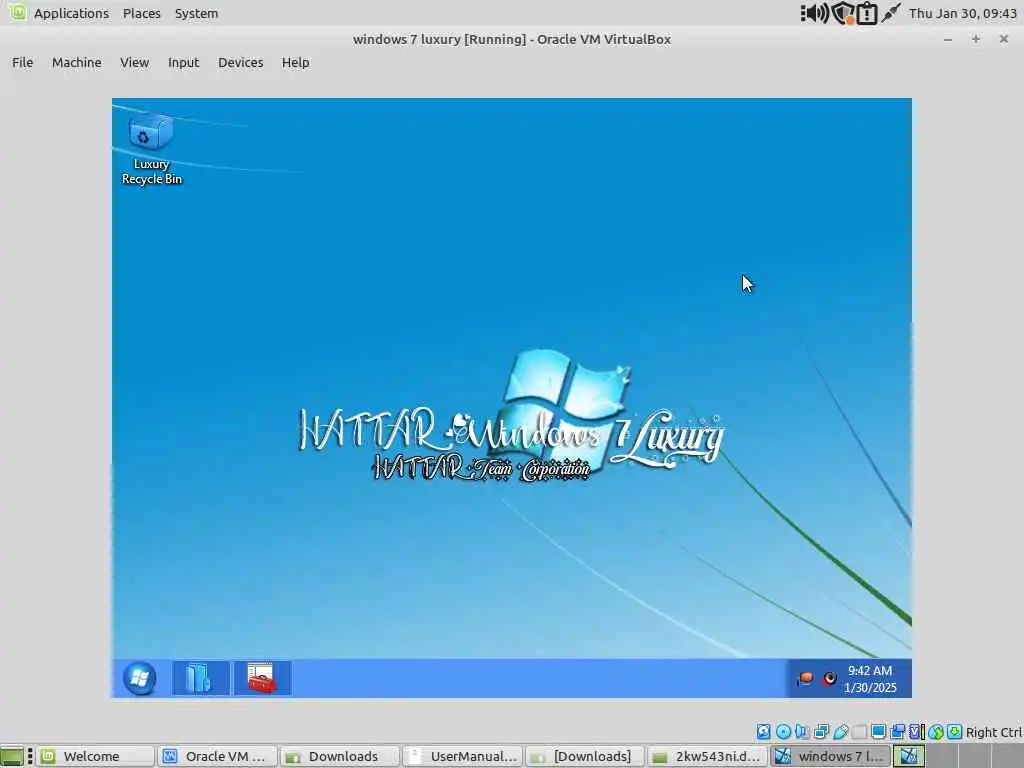Viewport: 1024px width, 768px height.
Task: Open the System menu in top panel
Action: (196, 13)
